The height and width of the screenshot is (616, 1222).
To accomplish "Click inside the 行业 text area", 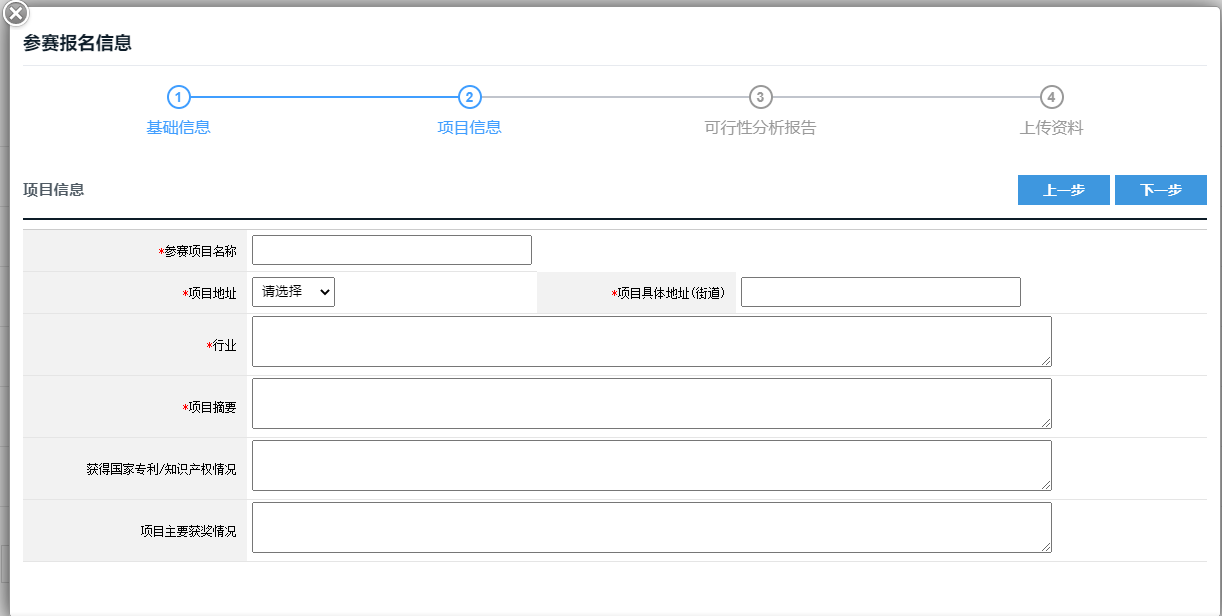I will click(652, 342).
